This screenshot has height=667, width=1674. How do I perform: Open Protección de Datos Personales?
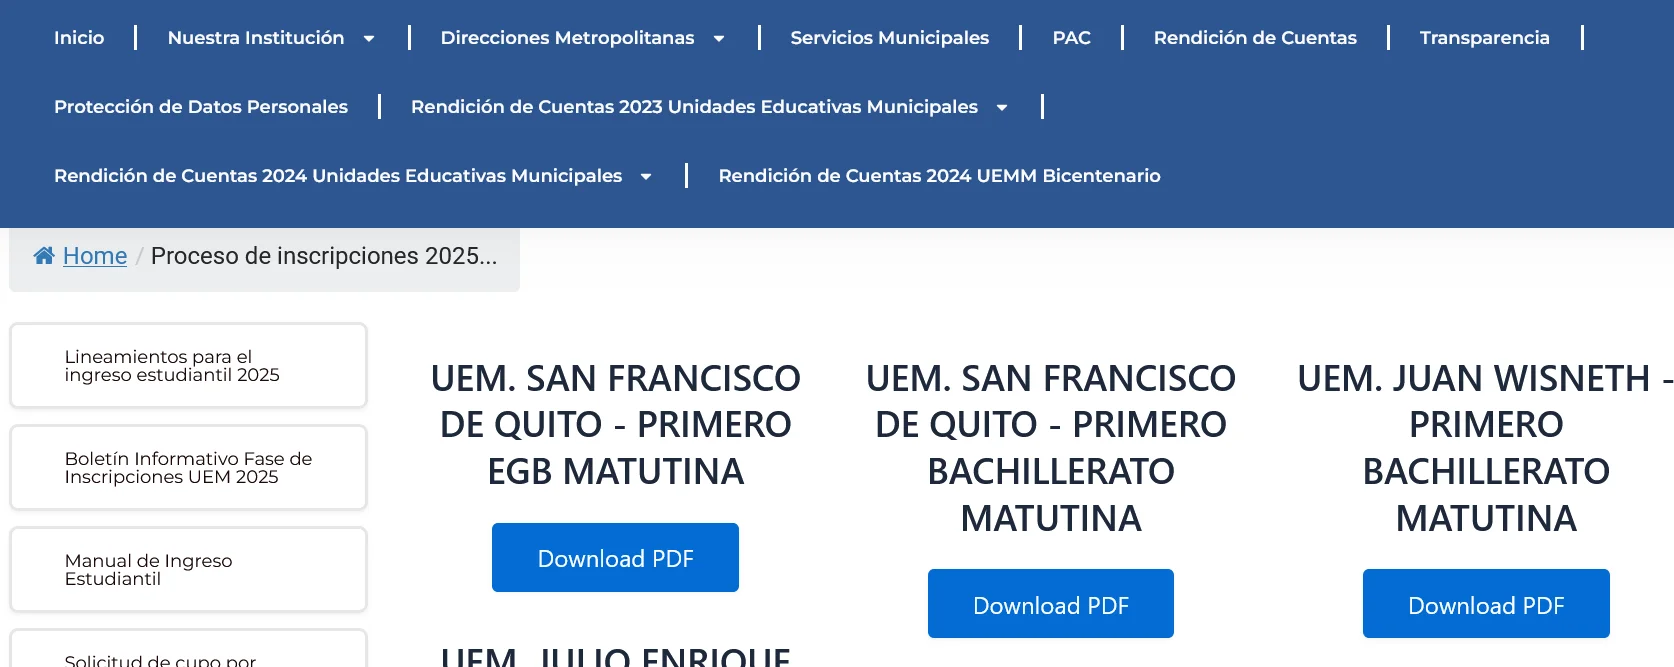point(201,107)
